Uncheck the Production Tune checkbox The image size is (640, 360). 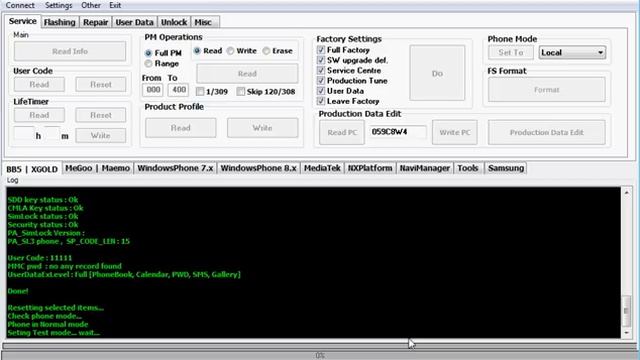pyautogui.click(x=321, y=80)
